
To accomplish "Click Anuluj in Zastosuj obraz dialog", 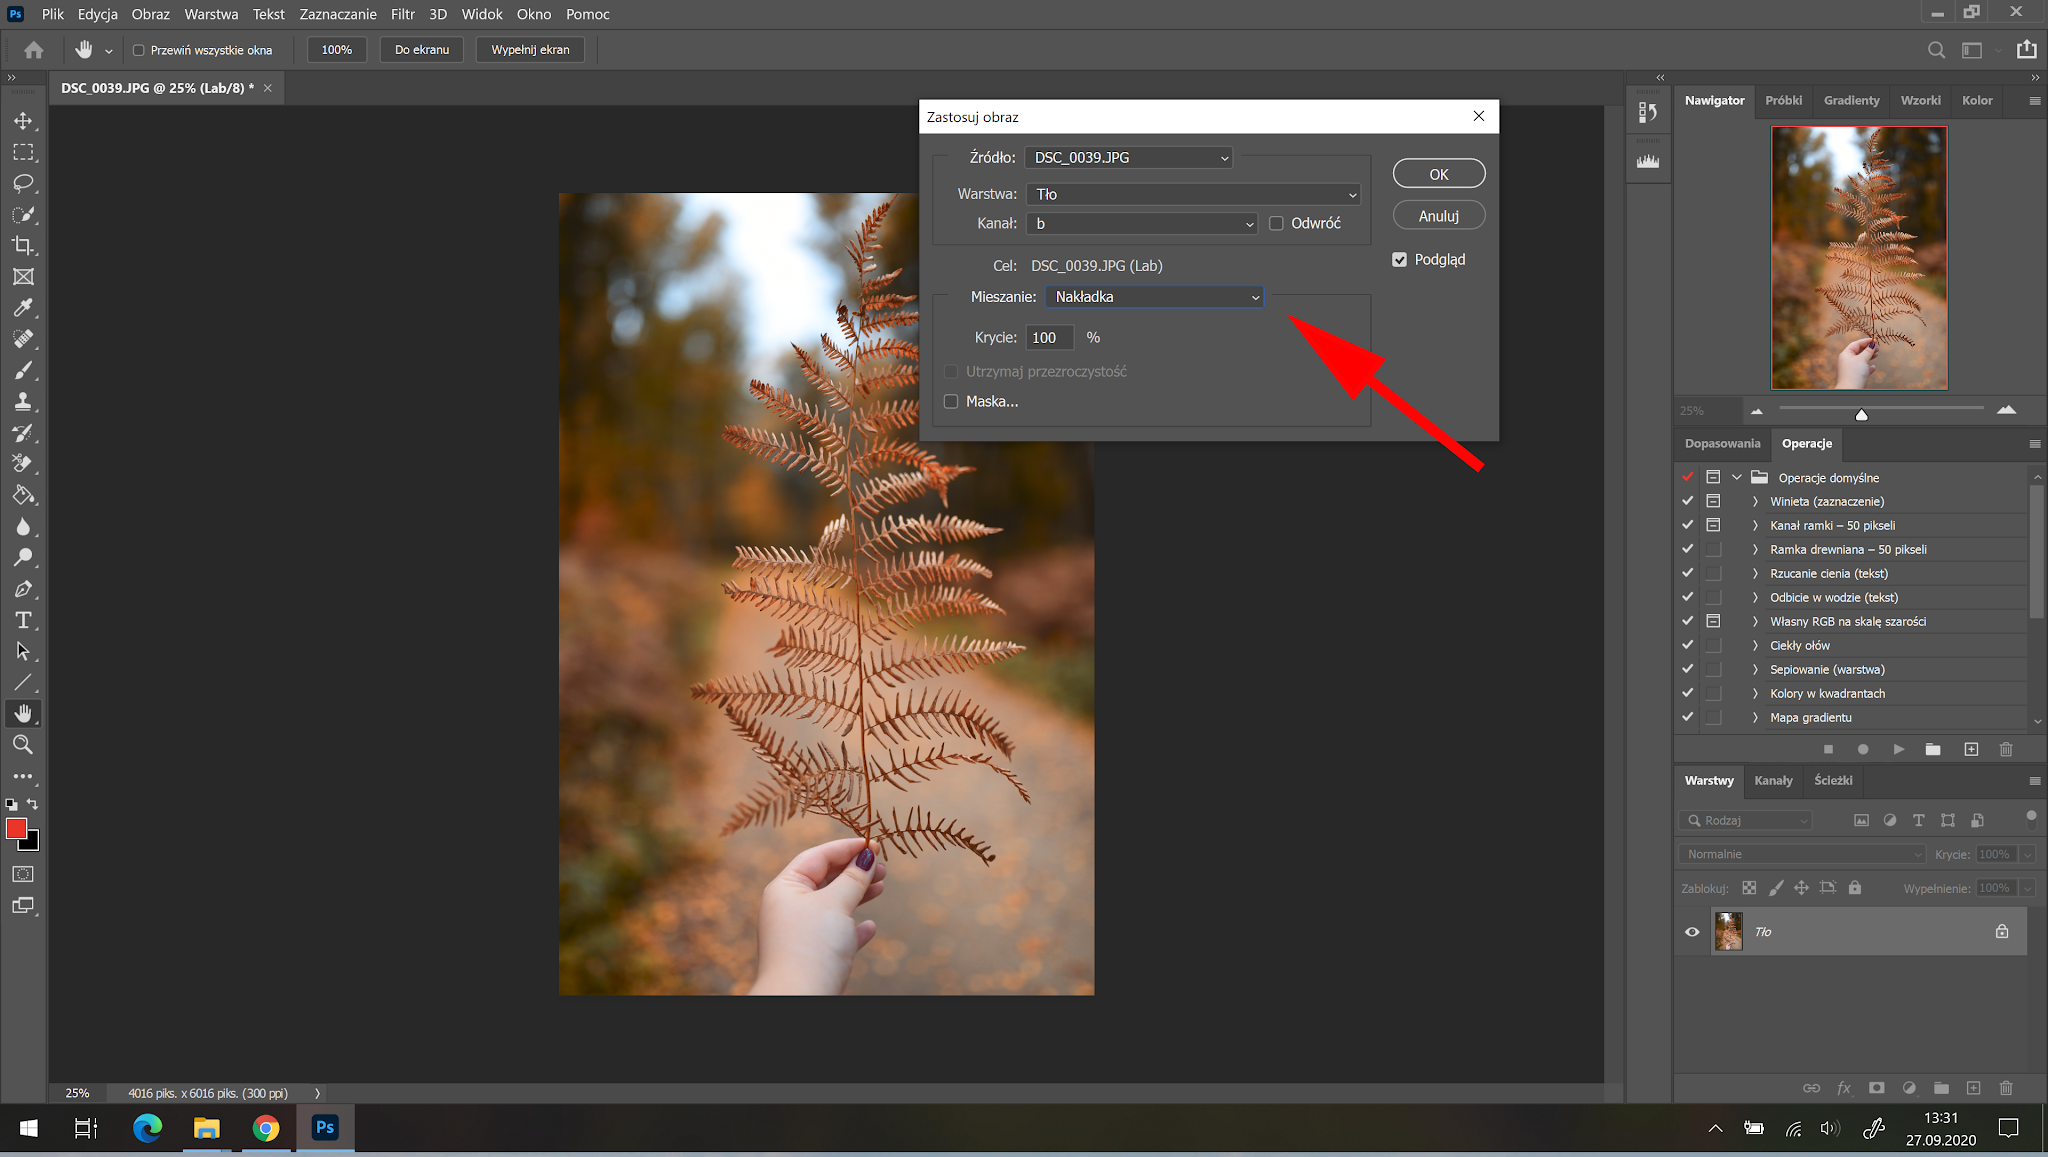I will coord(1439,216).
